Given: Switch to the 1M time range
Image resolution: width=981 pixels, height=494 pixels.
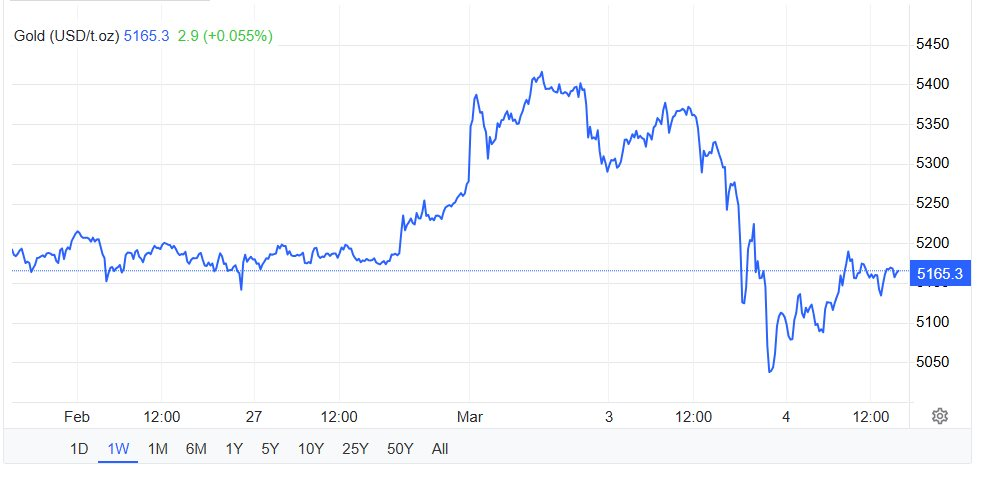Looking at the screenshot, I should 157,449.
